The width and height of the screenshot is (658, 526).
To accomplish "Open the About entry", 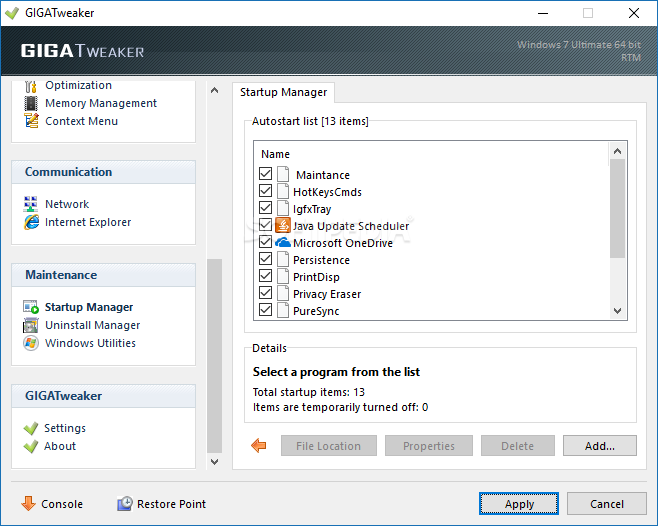I will pos(60,446).
